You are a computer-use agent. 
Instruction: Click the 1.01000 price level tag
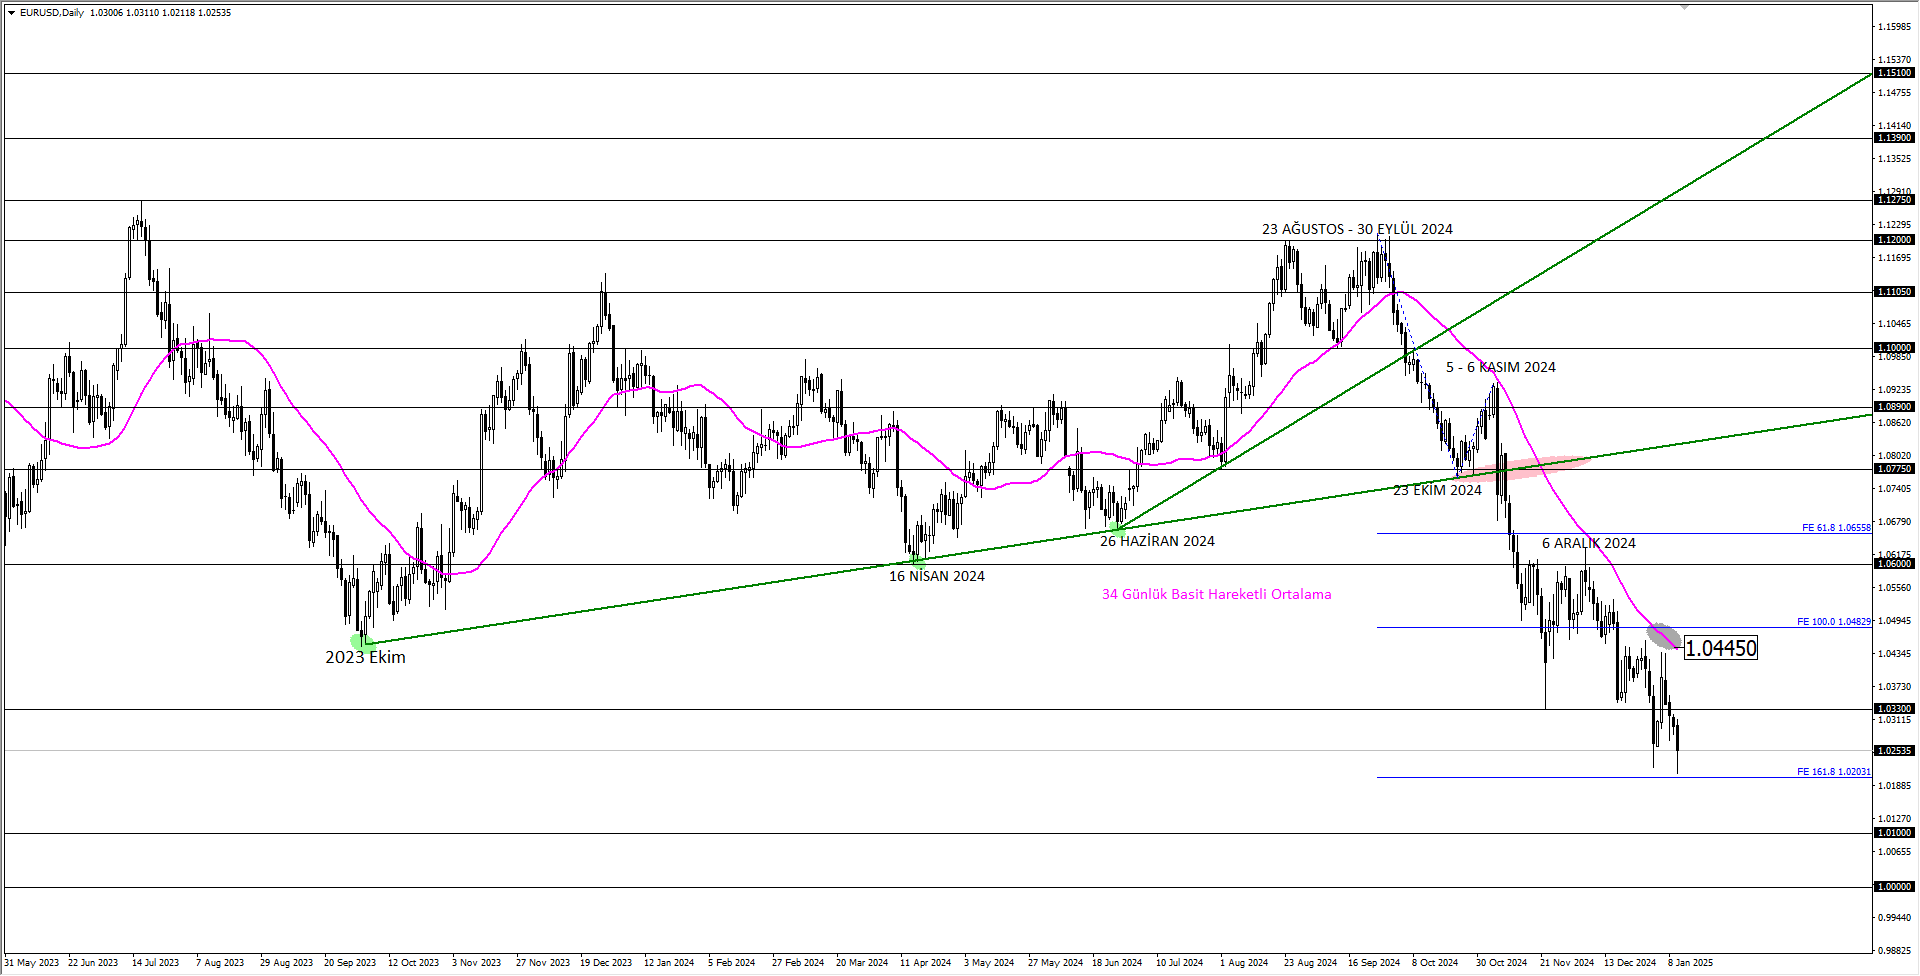click(x=1894, y=833)
